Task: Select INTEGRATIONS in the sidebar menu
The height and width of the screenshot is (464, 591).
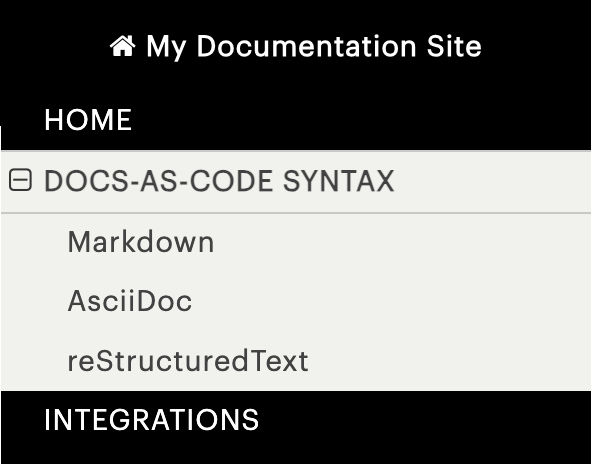Action: click(x=296, y=420)
